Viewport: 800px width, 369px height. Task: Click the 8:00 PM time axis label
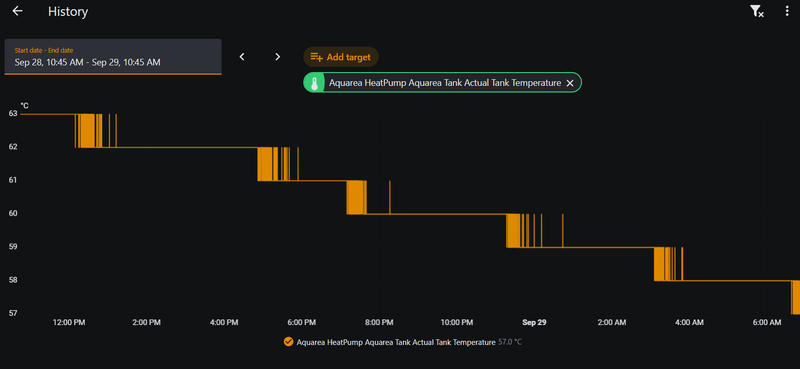379,323
